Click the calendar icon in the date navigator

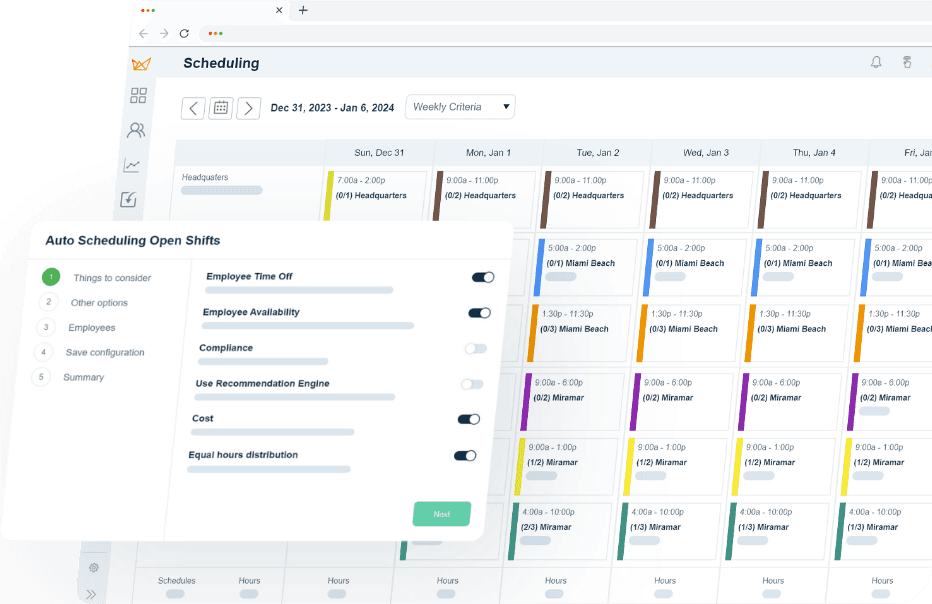(x=221, y=107)
